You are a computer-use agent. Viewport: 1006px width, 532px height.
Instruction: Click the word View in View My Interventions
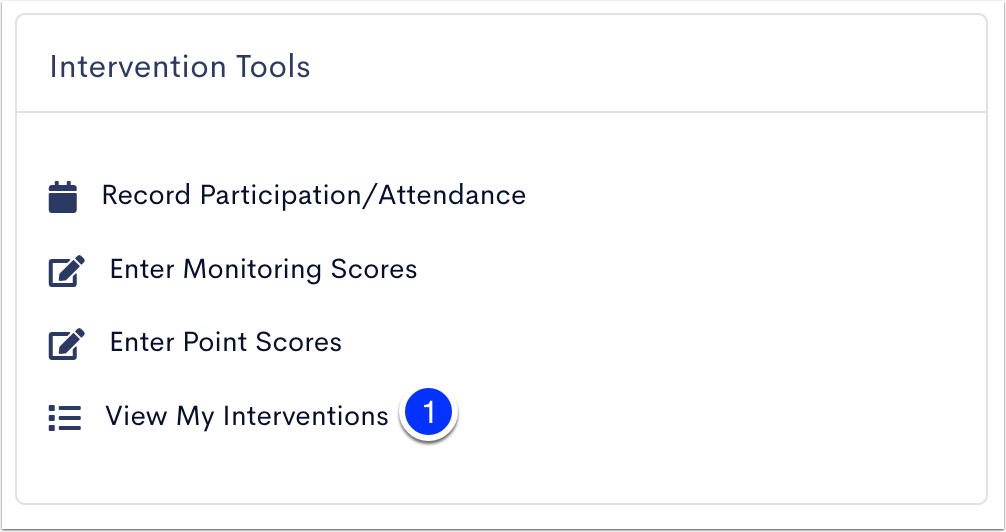(x=136, y=416)
